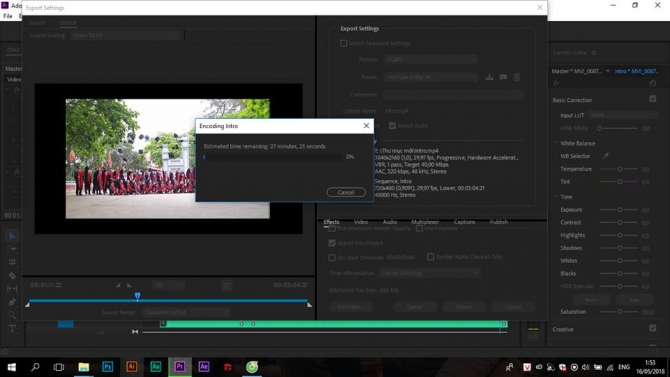Viewport: 670px width, 377px height.
Task: Click the aspect ratio correction icon
Action: pyautogui.click(x=227, y=285)
